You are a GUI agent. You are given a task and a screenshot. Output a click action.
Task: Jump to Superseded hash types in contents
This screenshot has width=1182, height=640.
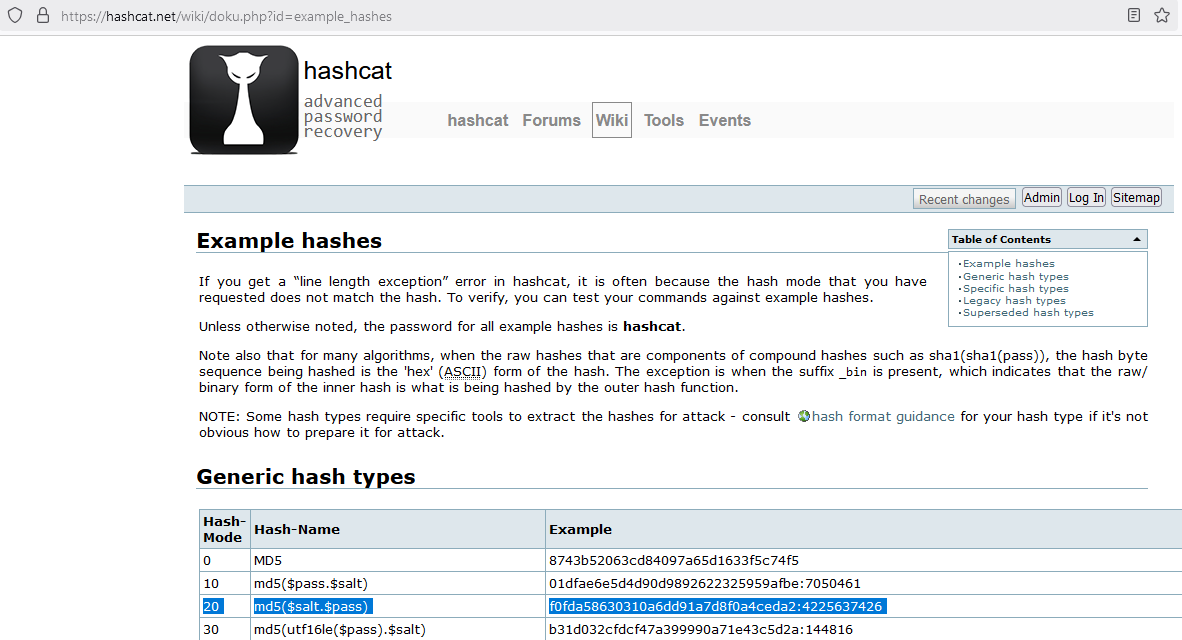(x=1028, y=313)
